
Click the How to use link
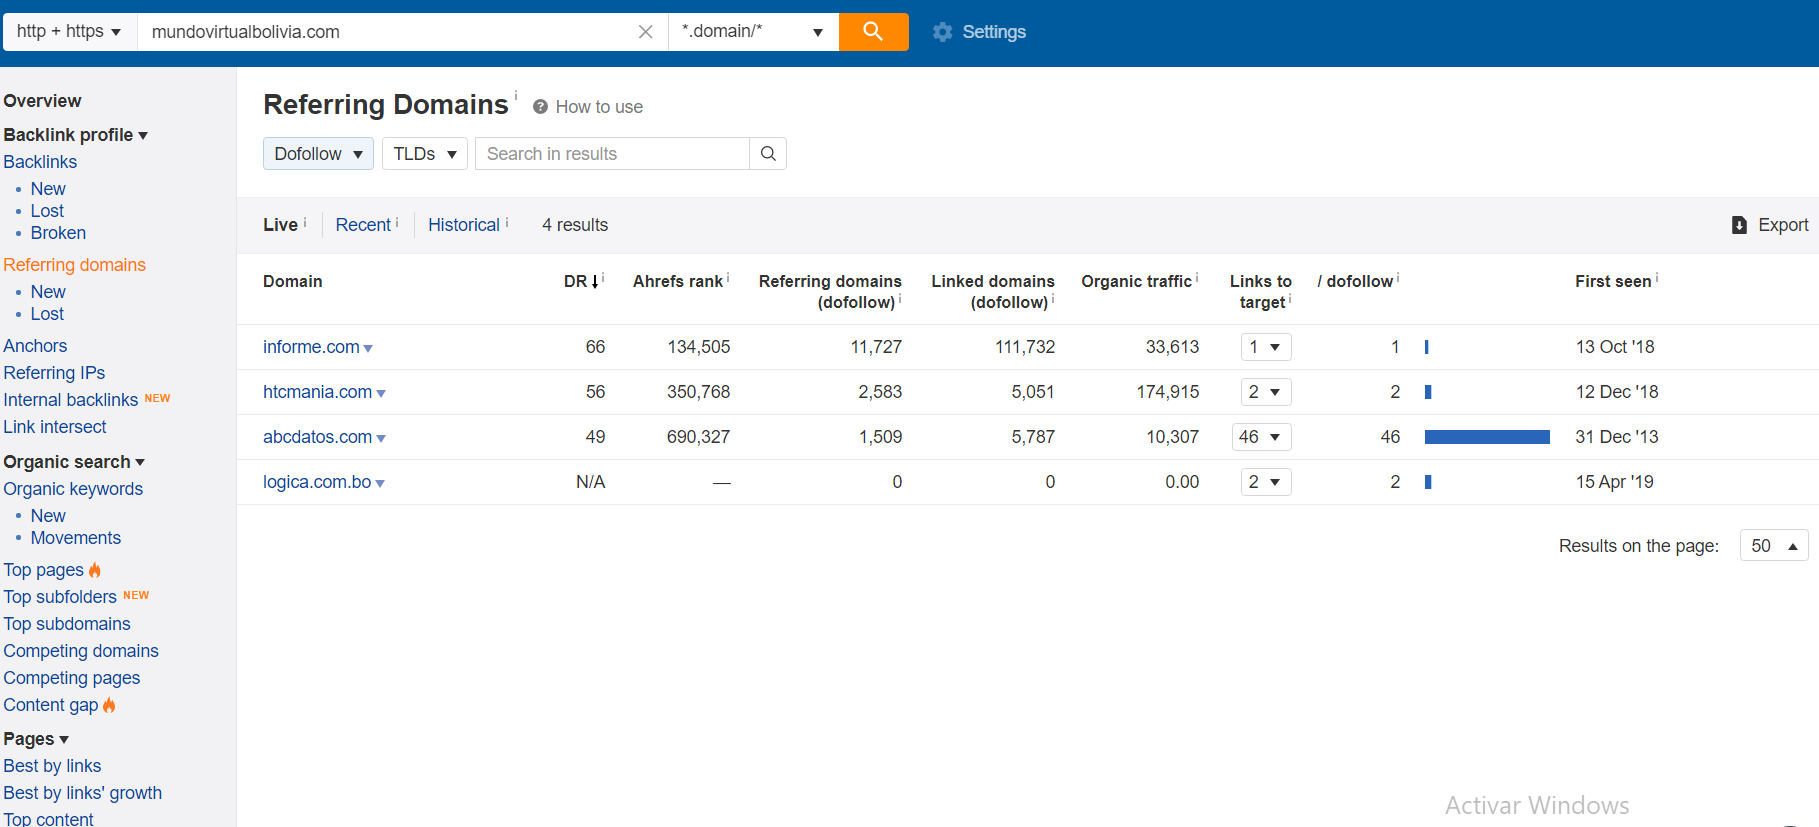tap(599, 107)
